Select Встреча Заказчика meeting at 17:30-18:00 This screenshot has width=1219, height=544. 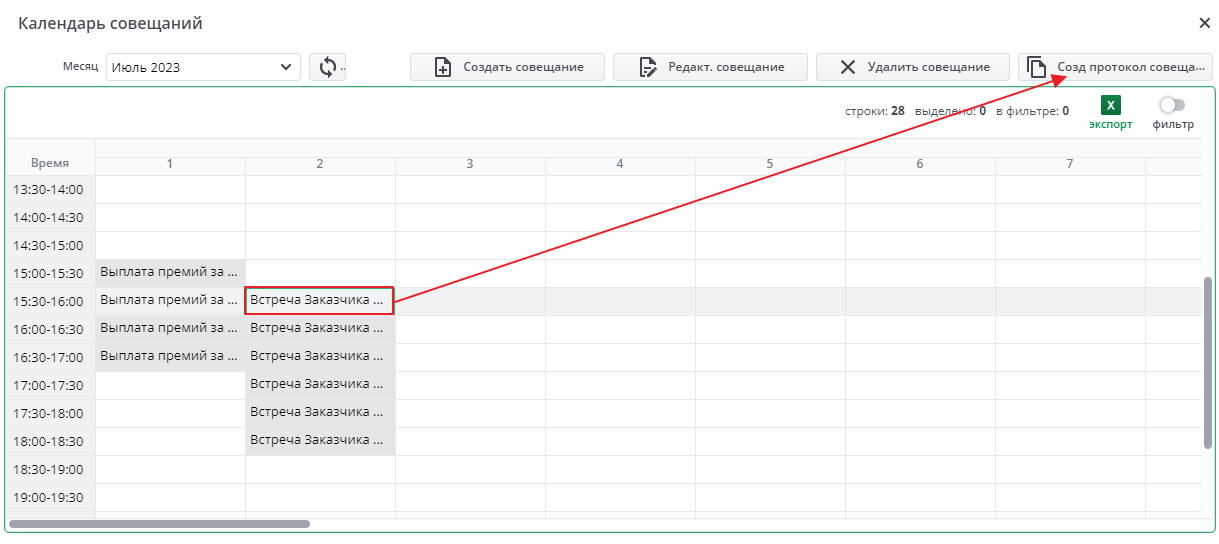[320, 411]
